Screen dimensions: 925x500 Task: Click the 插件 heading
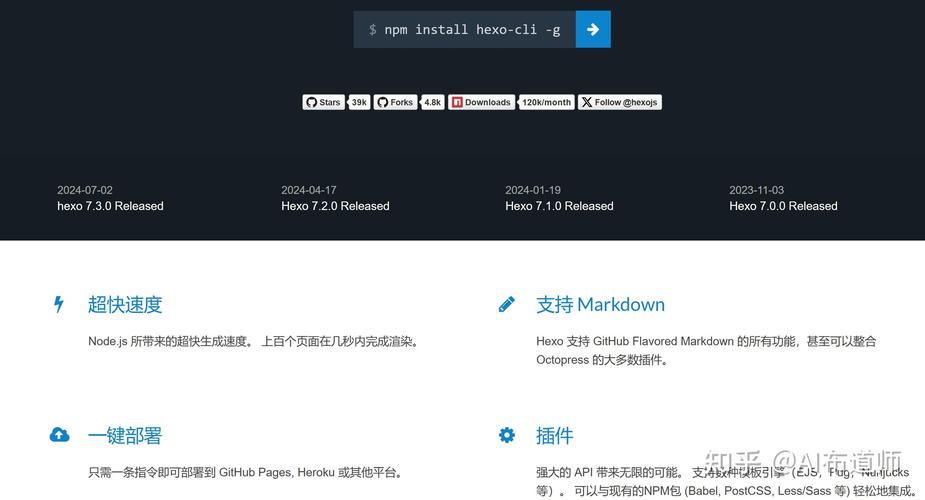(555, 435)
